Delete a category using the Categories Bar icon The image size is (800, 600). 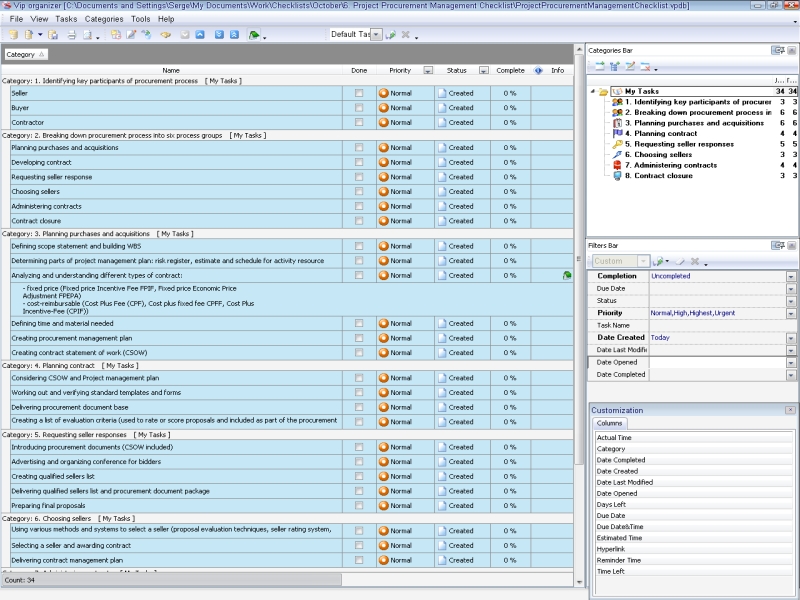click(644, 65)
